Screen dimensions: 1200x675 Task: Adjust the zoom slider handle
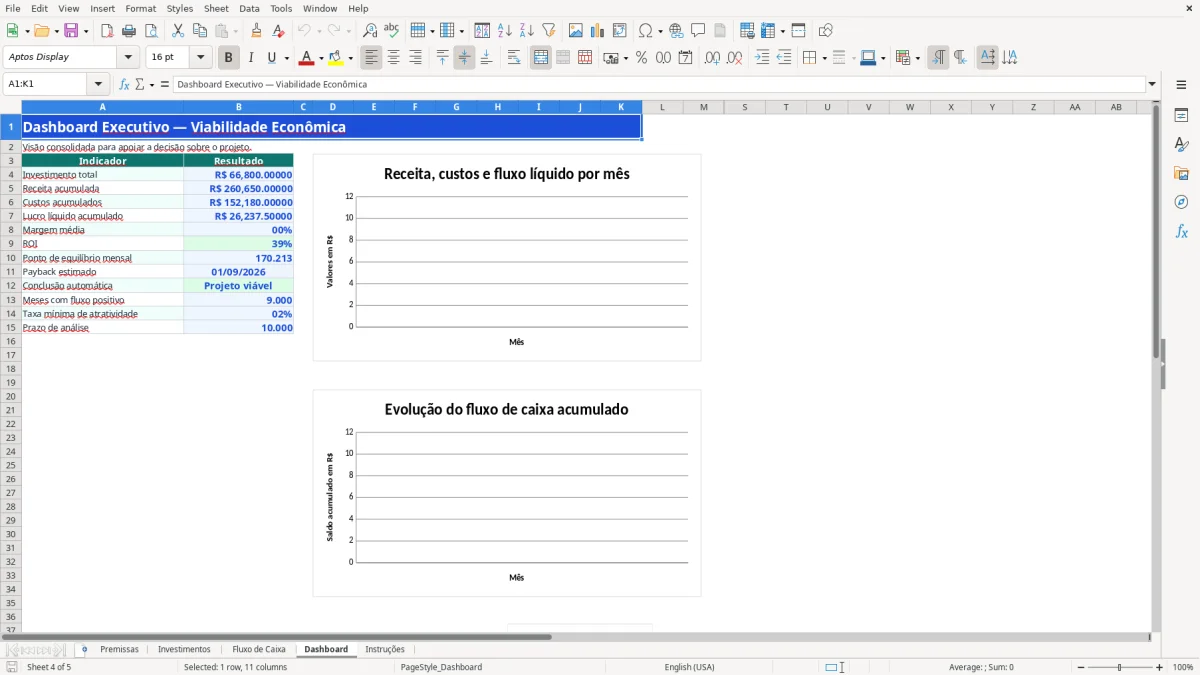pyautogui.click(x=1119, y=667)
